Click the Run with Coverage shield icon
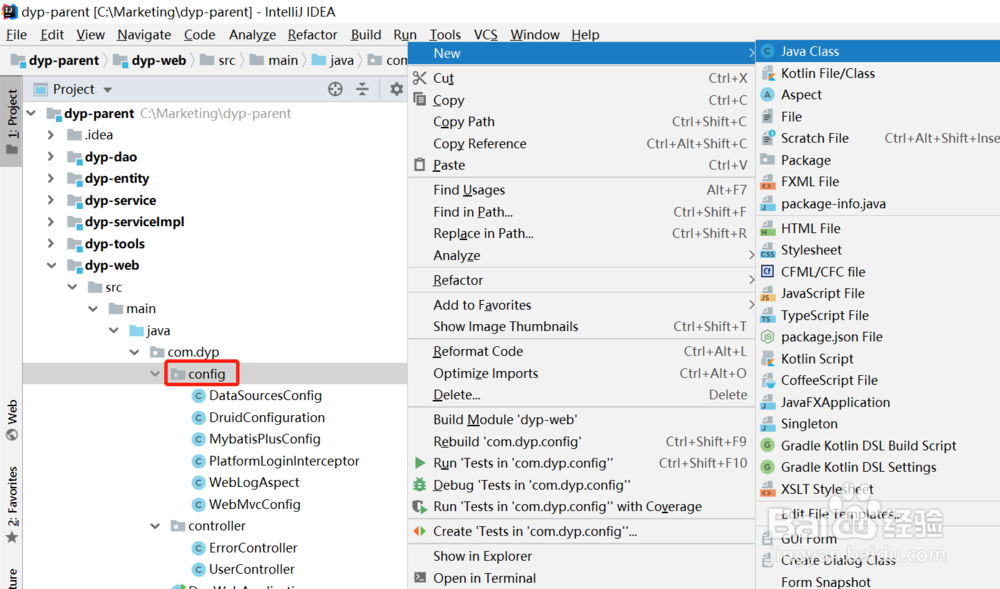 (420, 507)
